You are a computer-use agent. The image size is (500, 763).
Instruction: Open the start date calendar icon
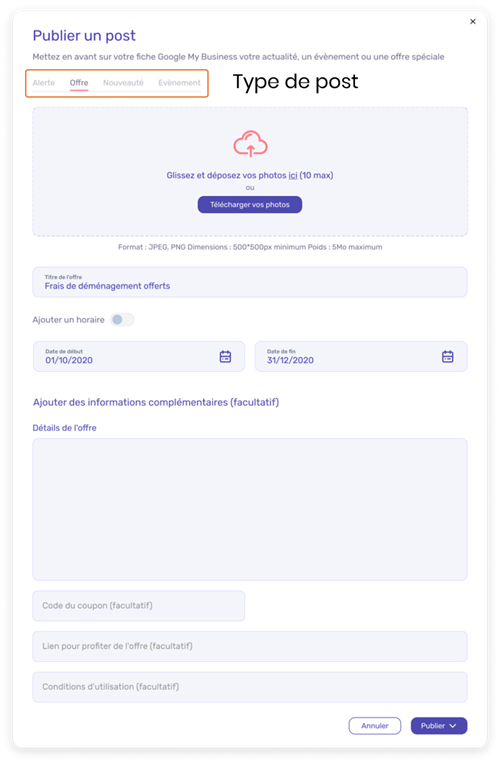click(225, 357)
